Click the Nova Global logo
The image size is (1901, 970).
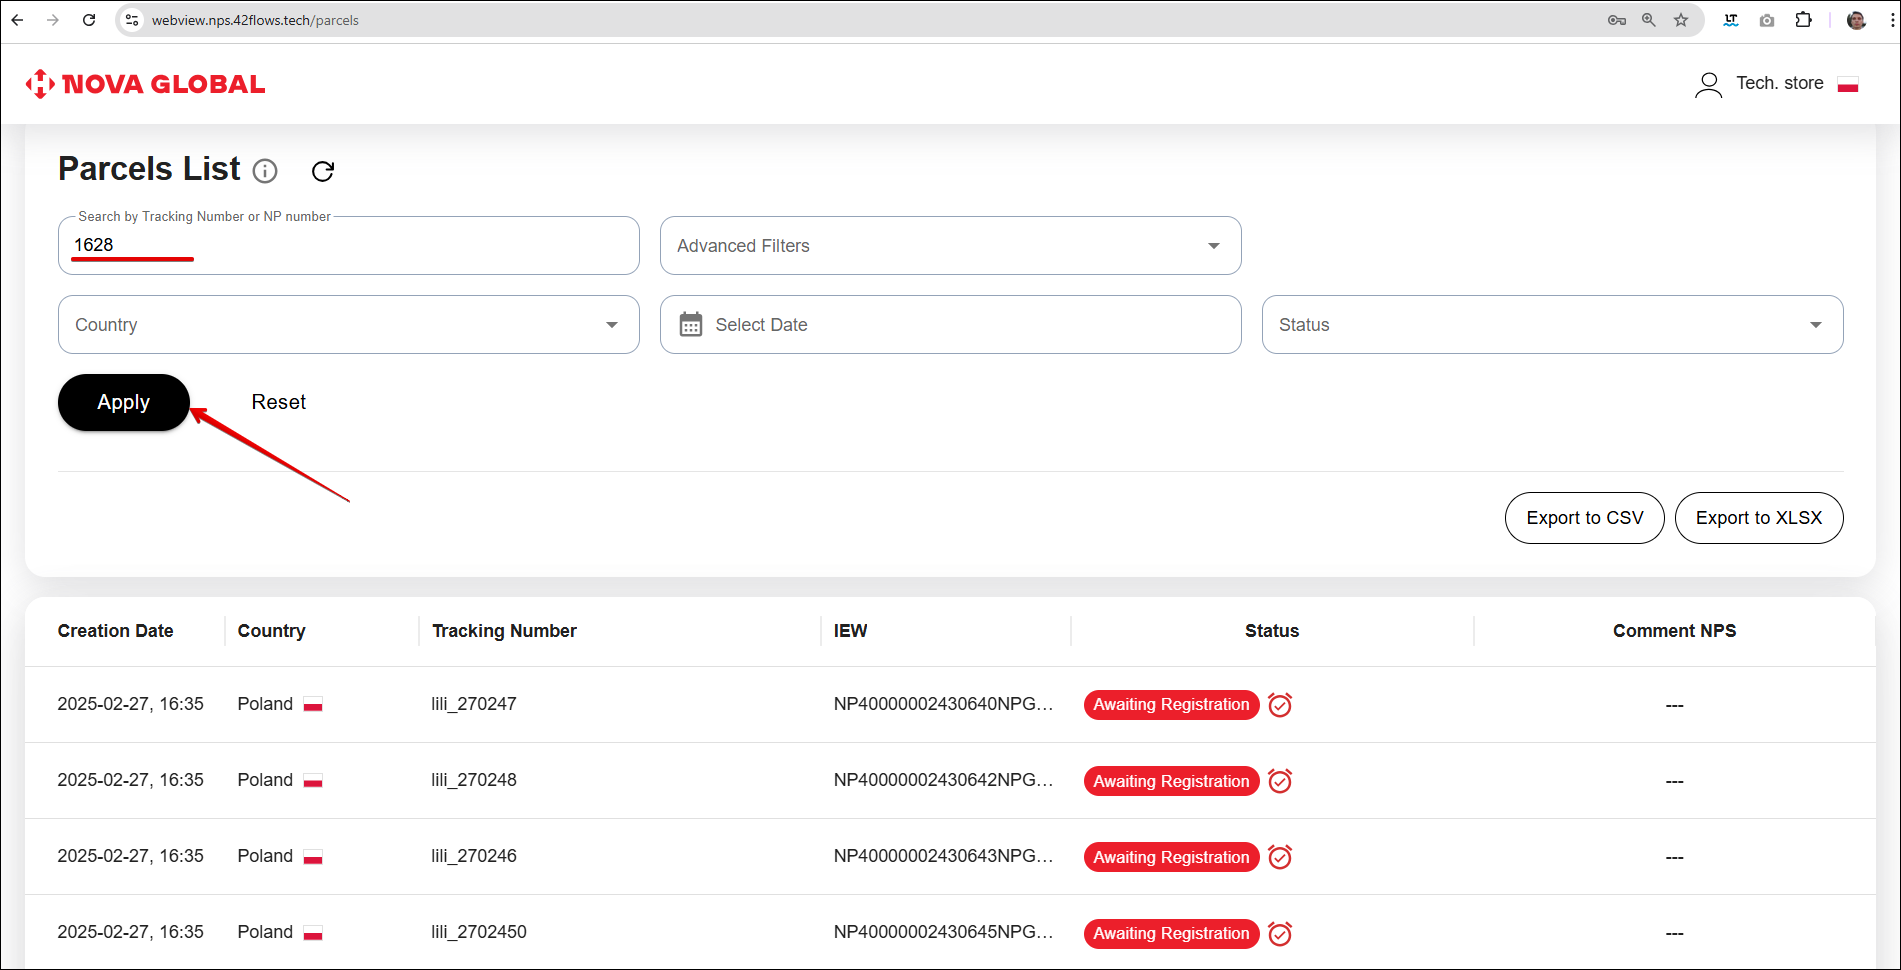(x=146, y=84)
